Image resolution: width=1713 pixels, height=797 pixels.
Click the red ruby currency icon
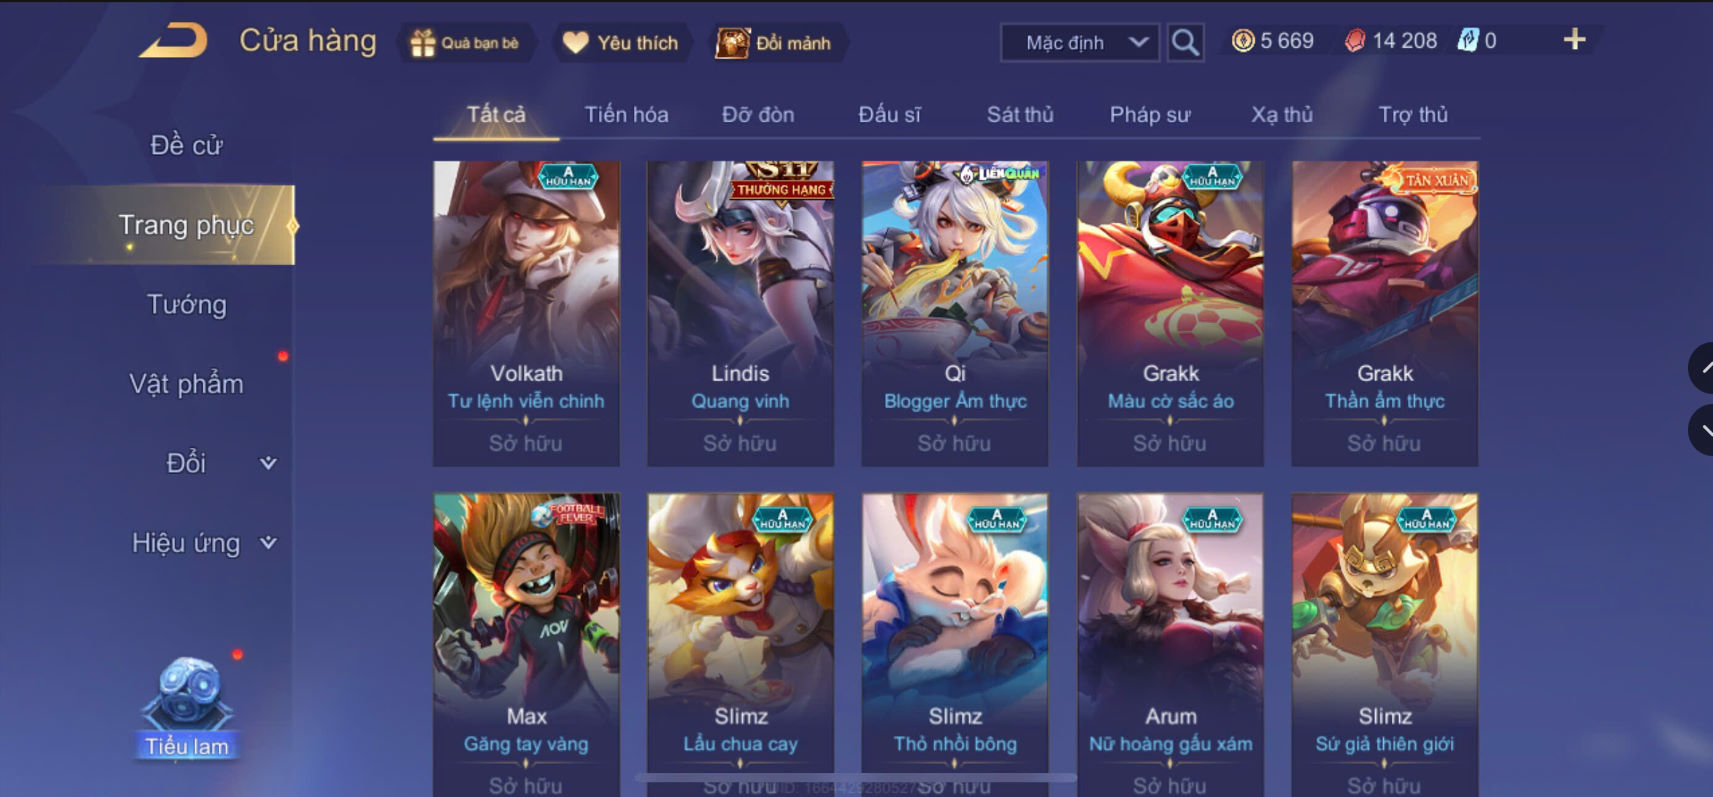pyautogui.click(x=1355, y=41)
